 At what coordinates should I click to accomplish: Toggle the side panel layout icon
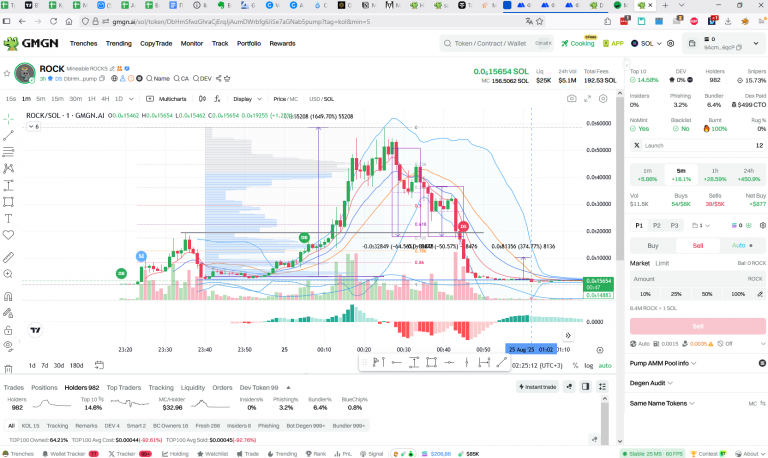(585, 387)
